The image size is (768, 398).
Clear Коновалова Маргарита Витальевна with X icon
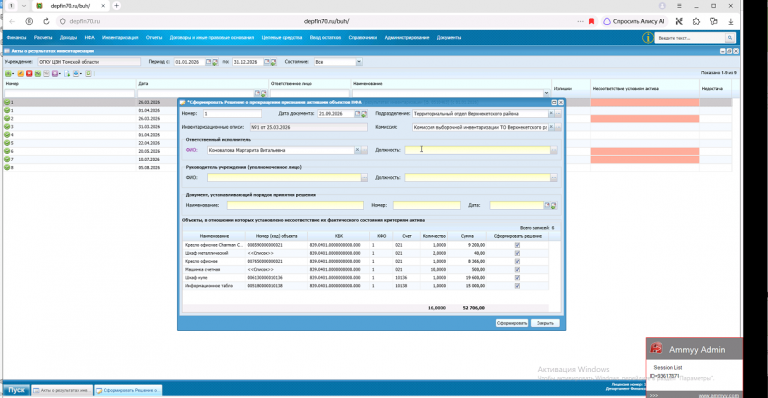(358, 150)
